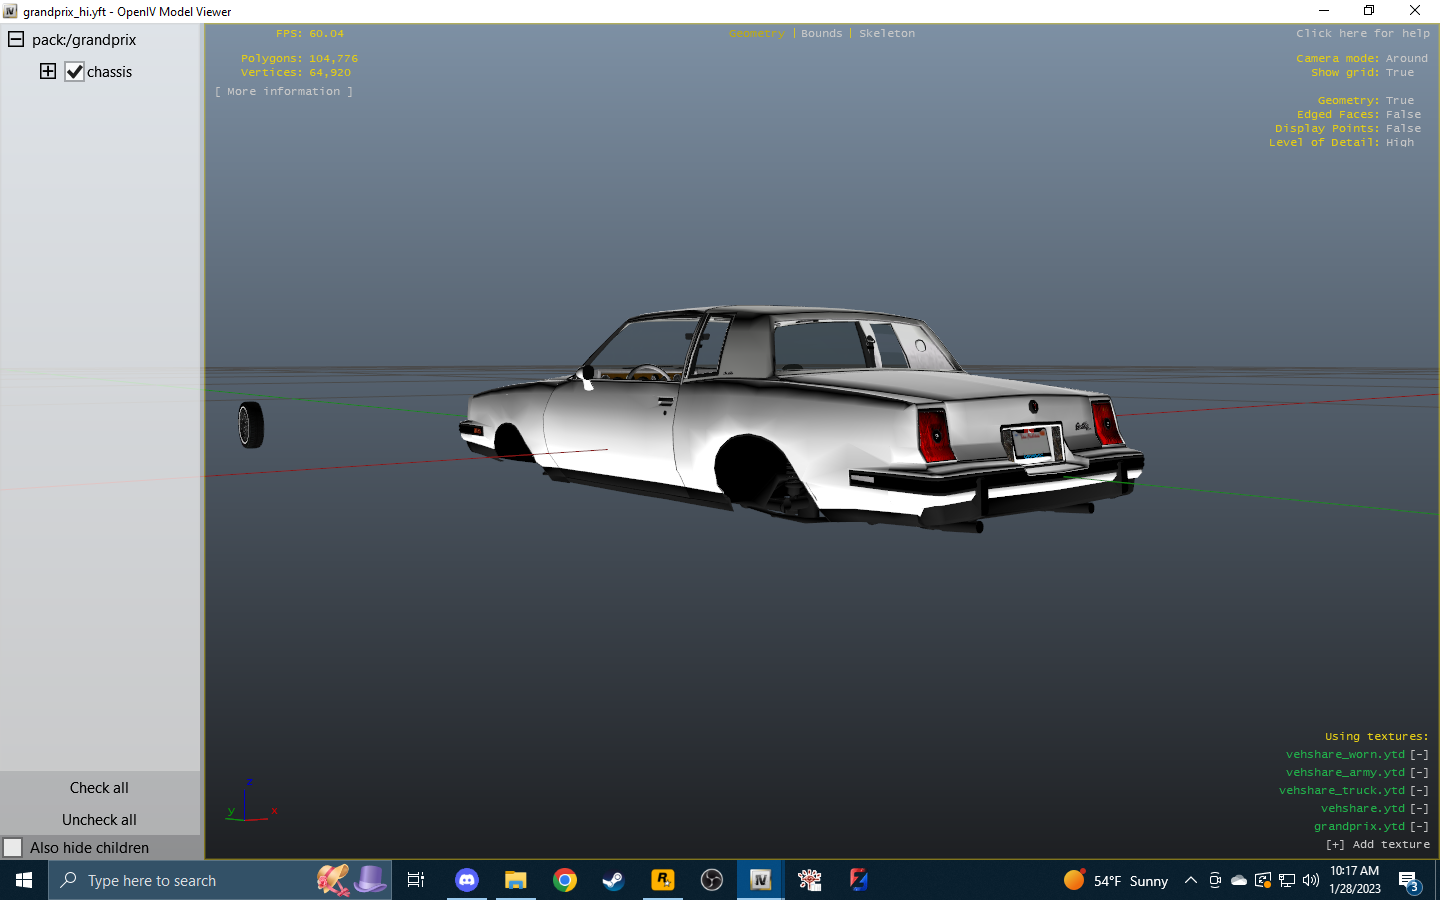Open OBS Studio from the taskbar

click(x=711, y=880)
